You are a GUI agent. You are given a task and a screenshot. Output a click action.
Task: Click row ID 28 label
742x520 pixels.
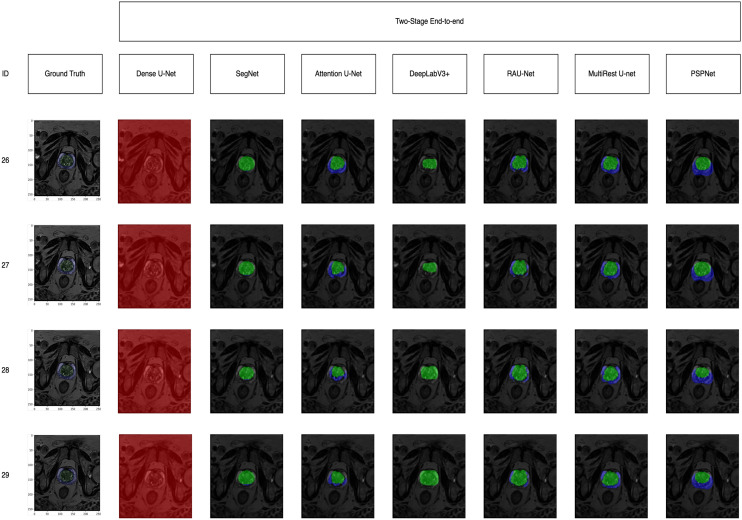[x=5, y=370]
